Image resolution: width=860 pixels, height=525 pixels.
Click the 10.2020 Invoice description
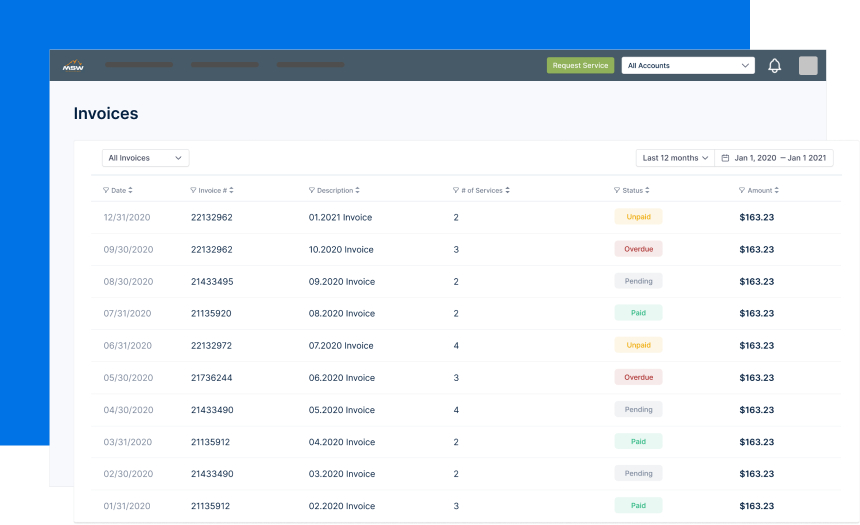pos(341,250)
